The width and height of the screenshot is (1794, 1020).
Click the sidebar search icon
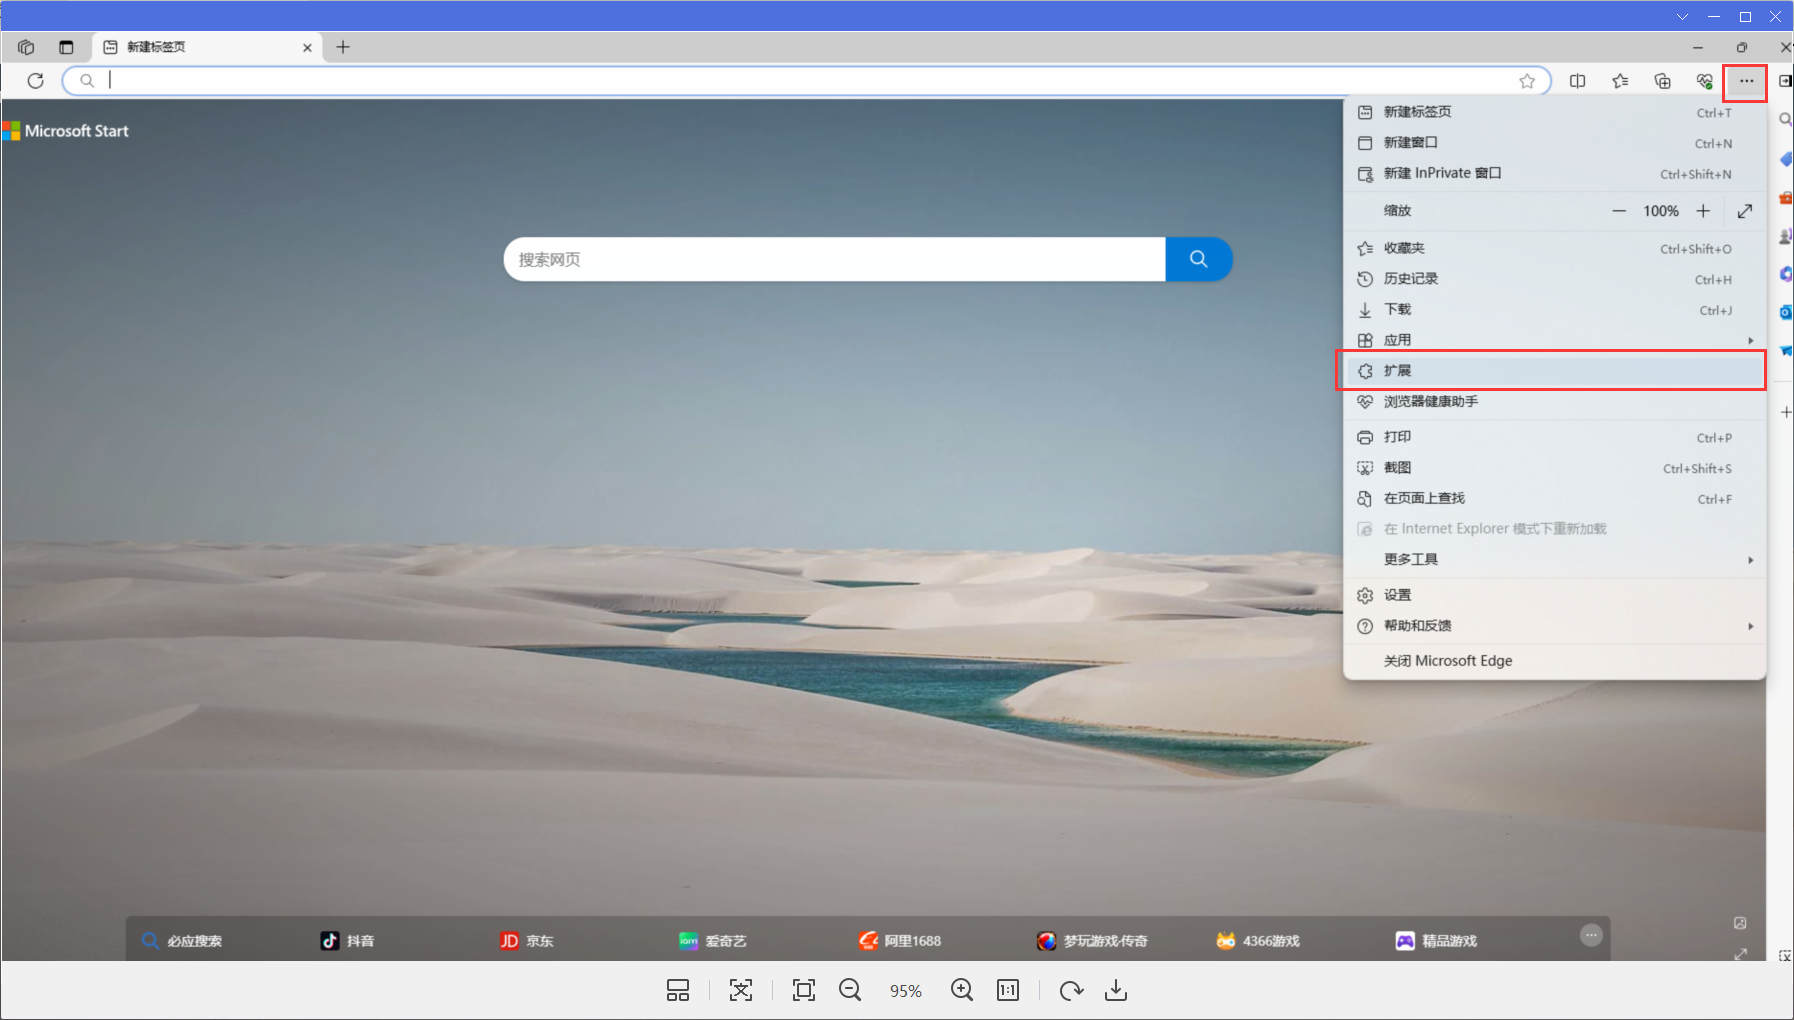1785,120
